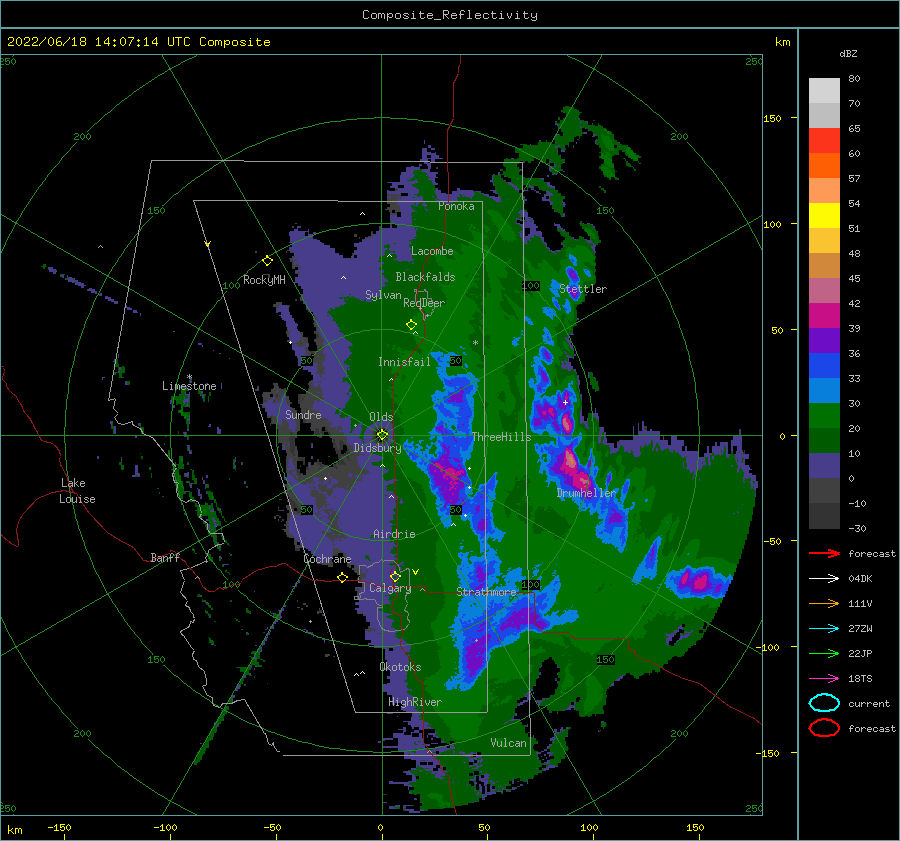
Task: Click the asterisk marker above Limestone
Action: (x=189, y=378)
